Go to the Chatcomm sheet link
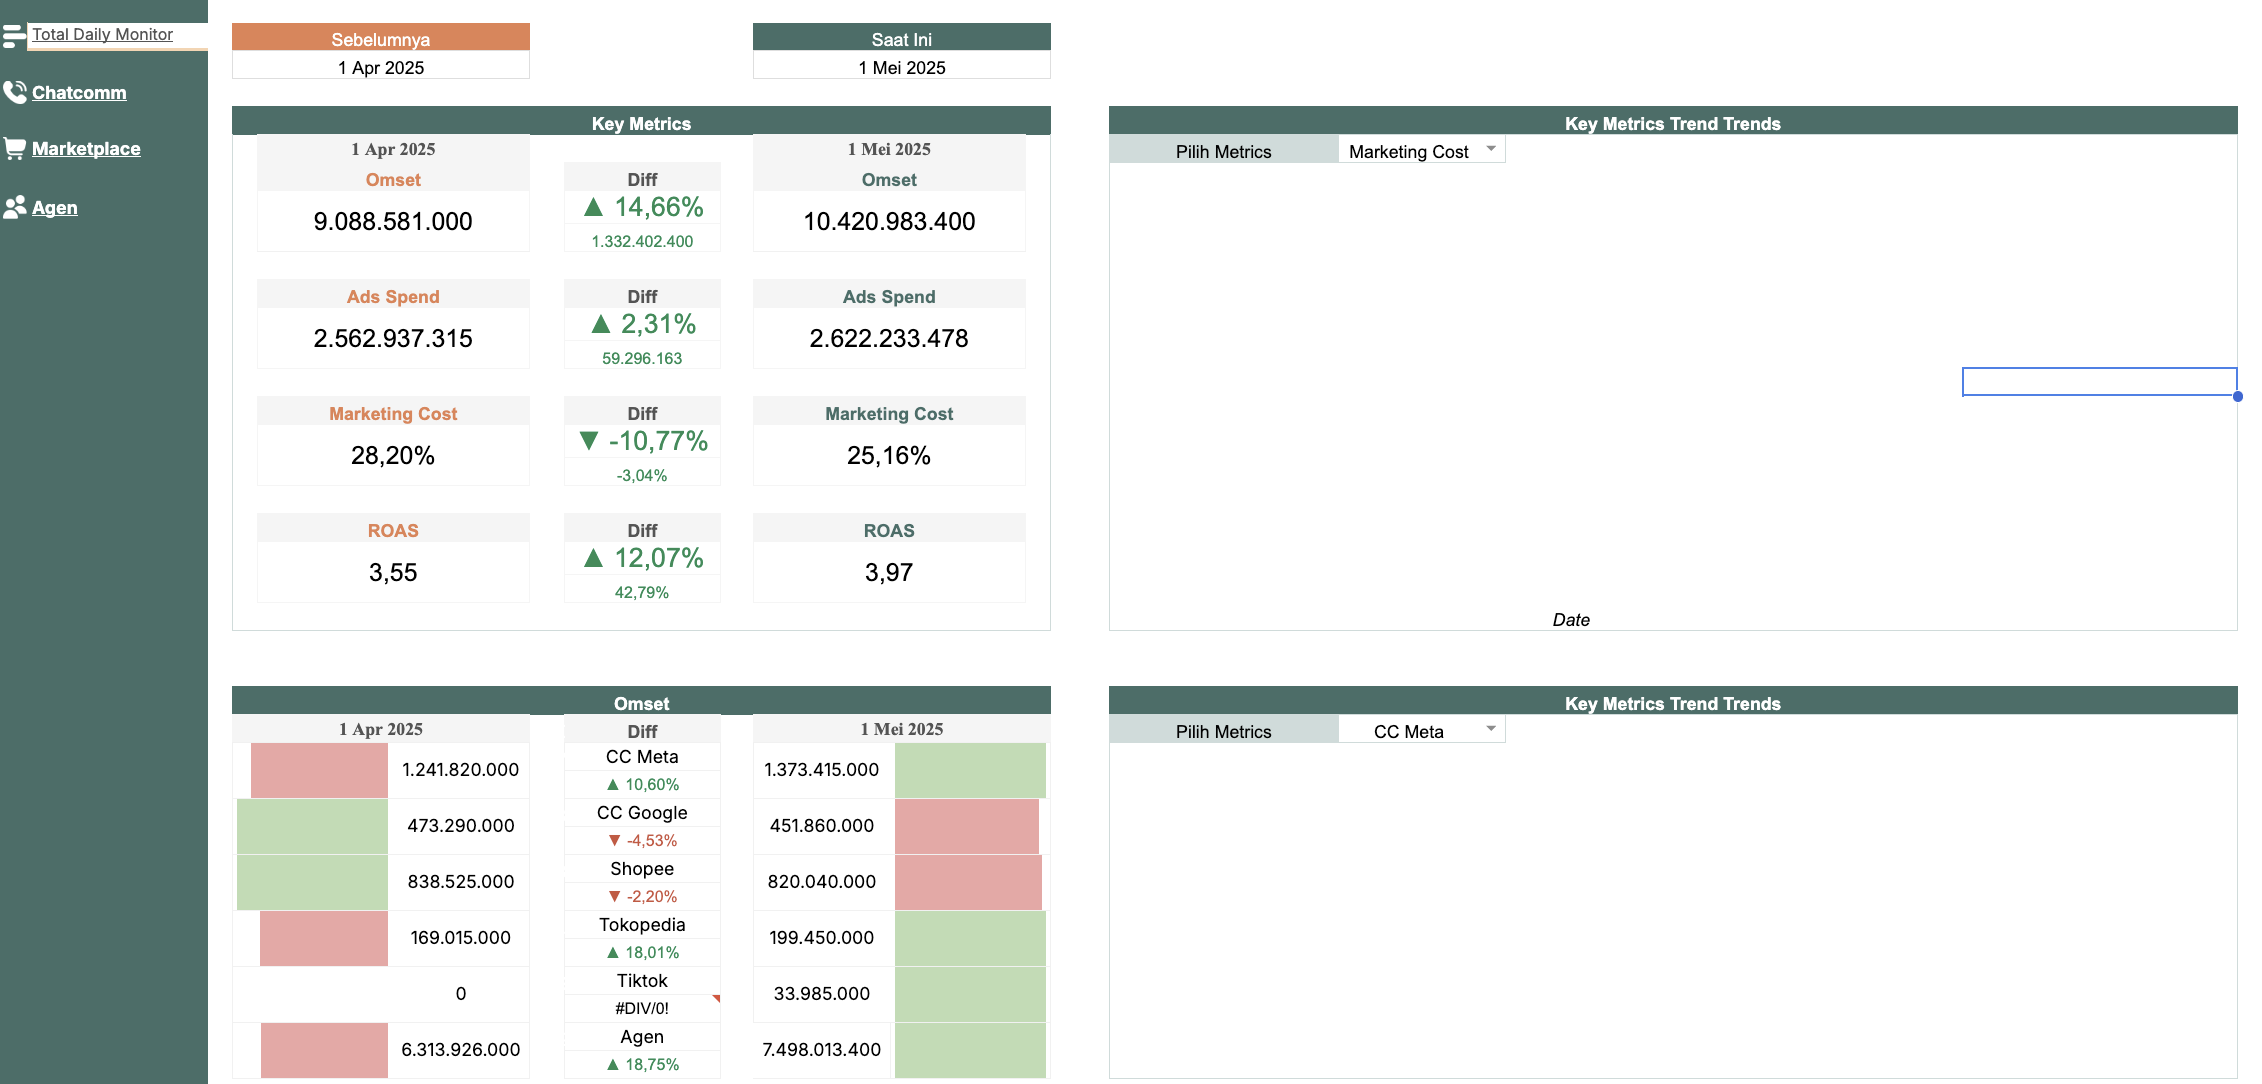 tap(79, 92)
